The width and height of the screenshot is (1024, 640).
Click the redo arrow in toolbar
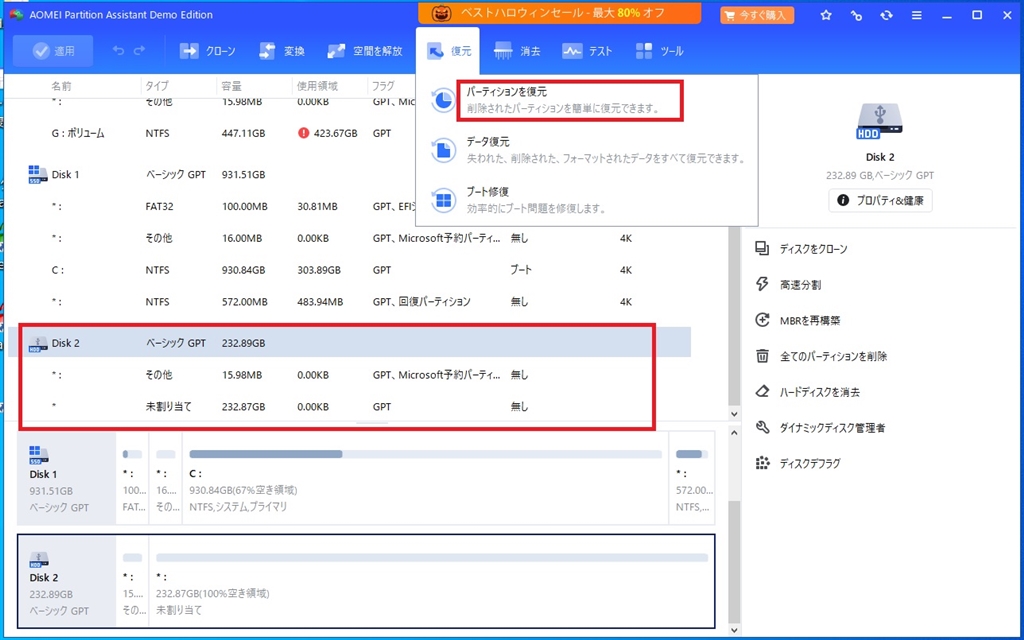tap(139, 51)
